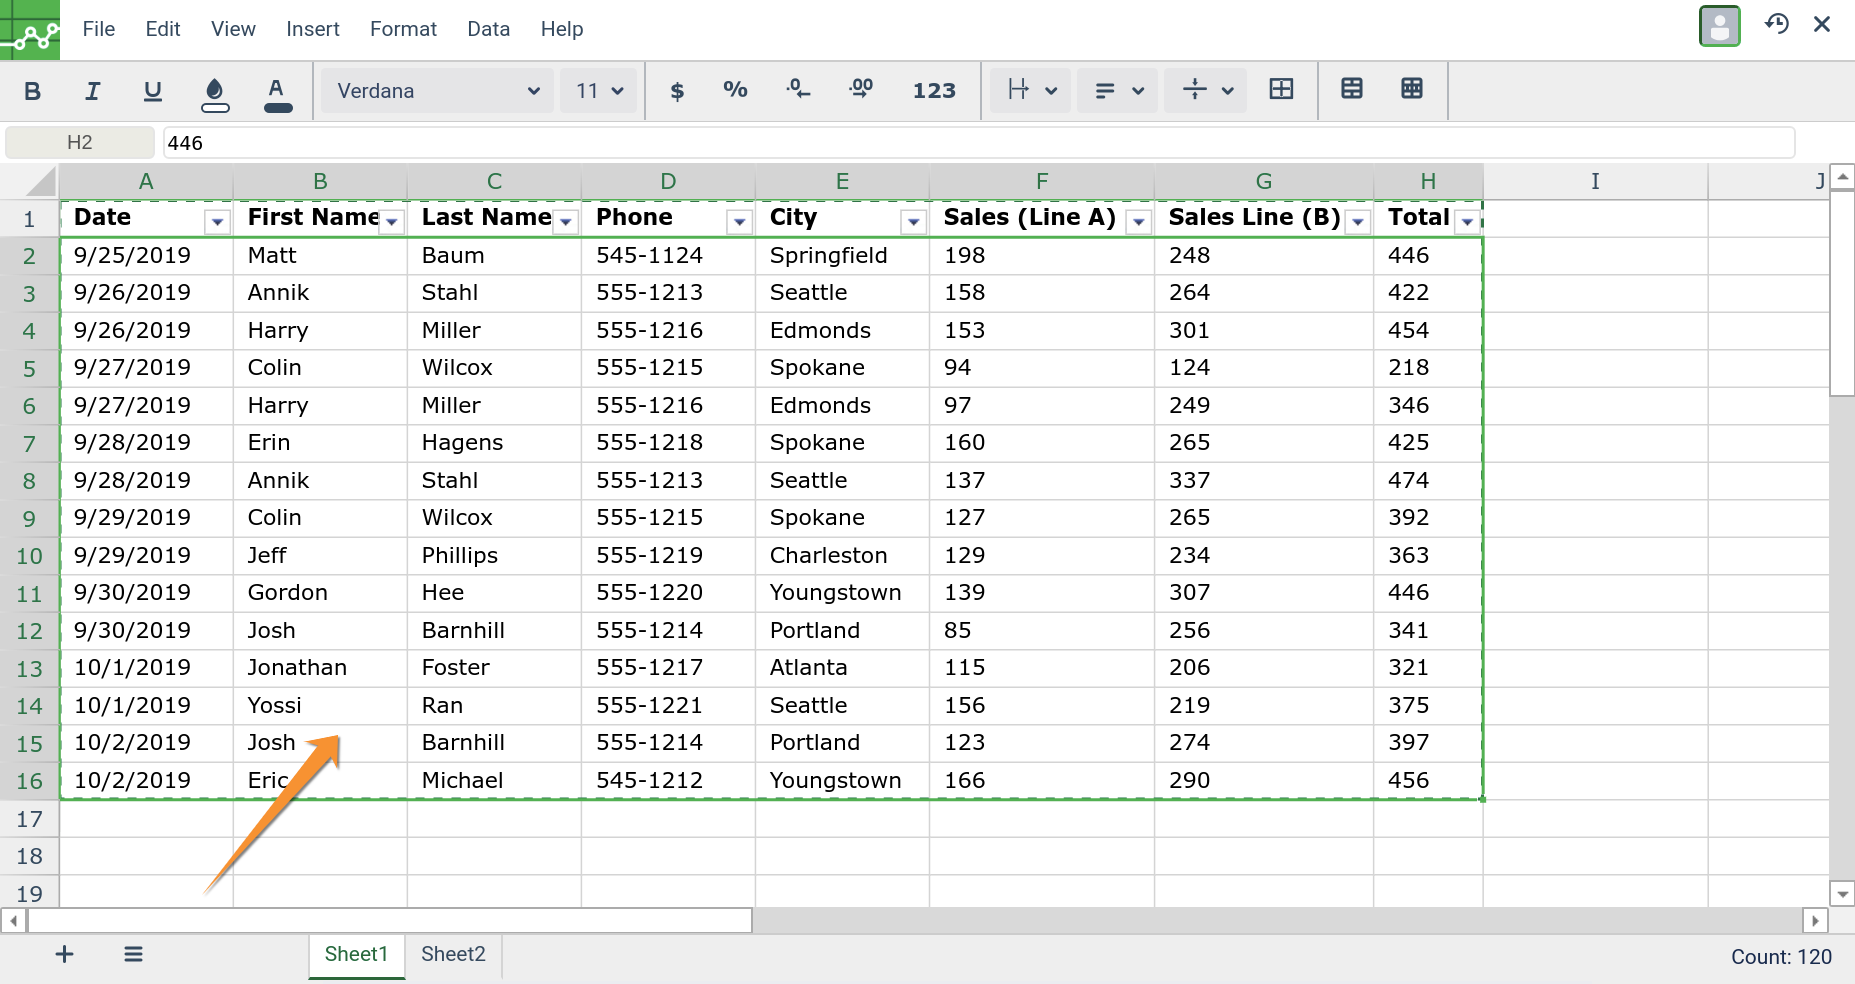Viewport: 1855px width, 984px height.
Task: Open the fill color tool
Action: [214, 91]
